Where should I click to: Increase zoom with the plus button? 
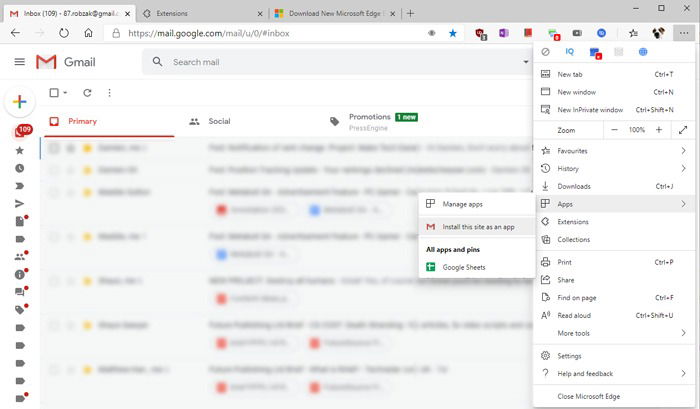tap(659, 130)
